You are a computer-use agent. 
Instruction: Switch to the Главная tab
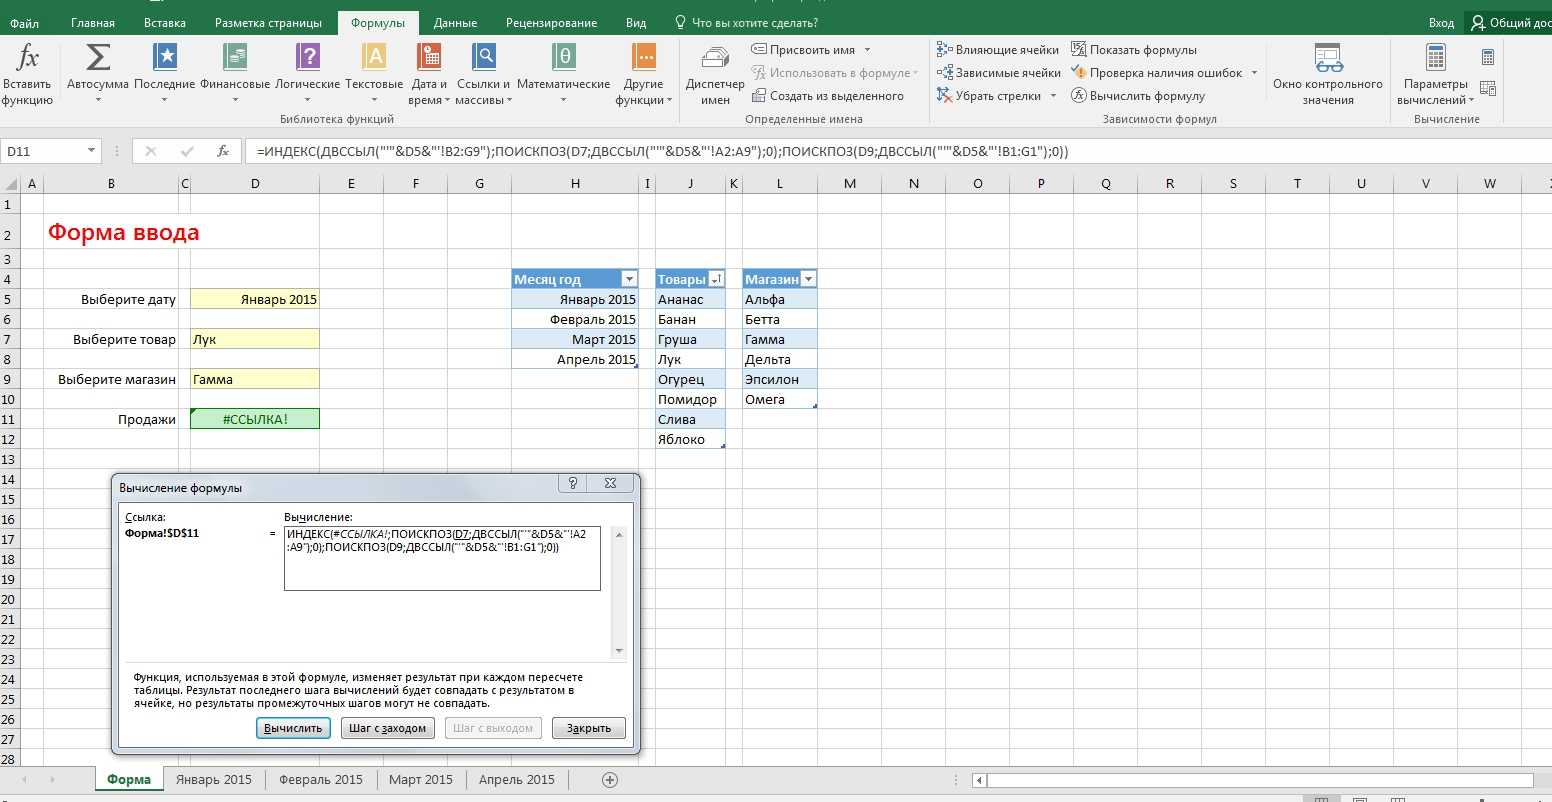[94, 23]
